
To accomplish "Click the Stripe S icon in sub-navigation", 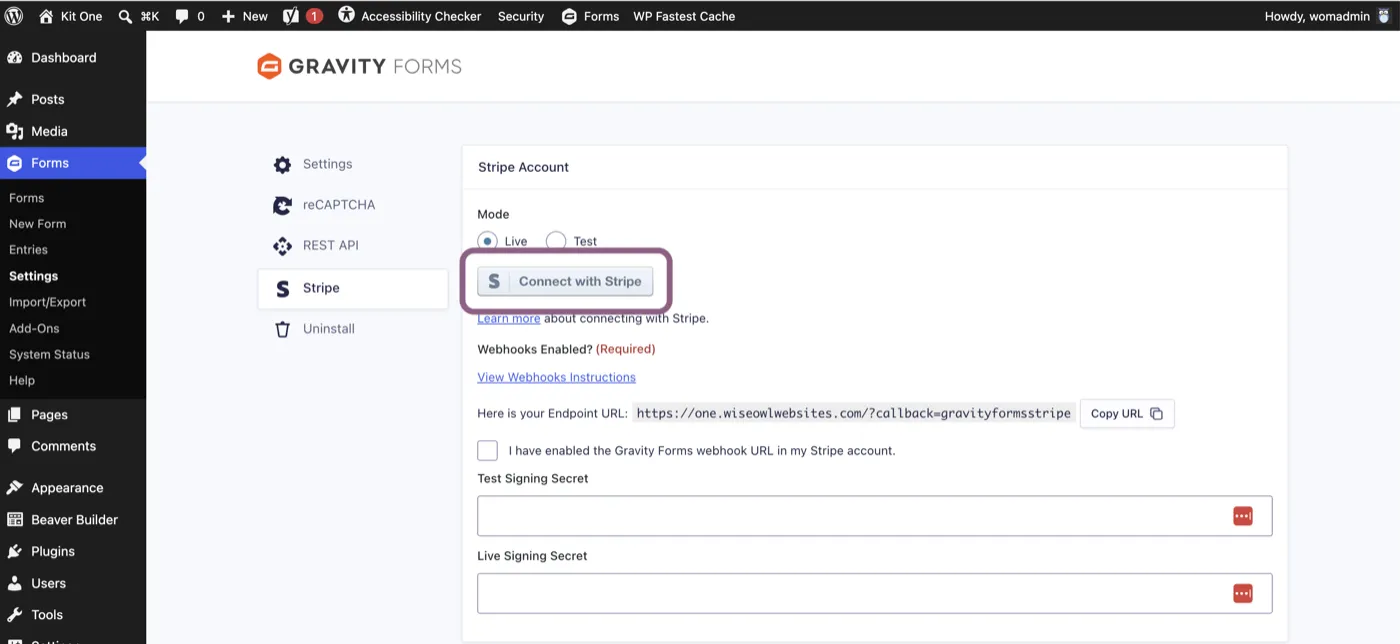I will pyautogui.click(x=282, y=288).
